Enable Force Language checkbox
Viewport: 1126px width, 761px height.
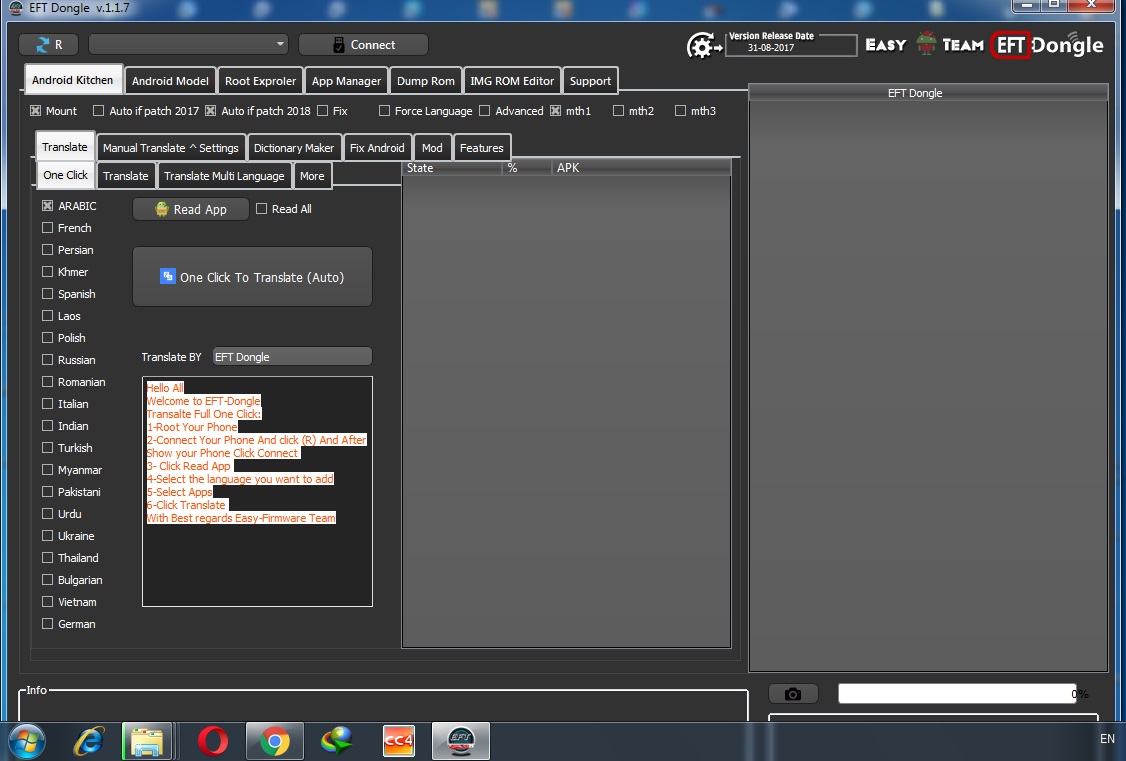tap(384, 111)
